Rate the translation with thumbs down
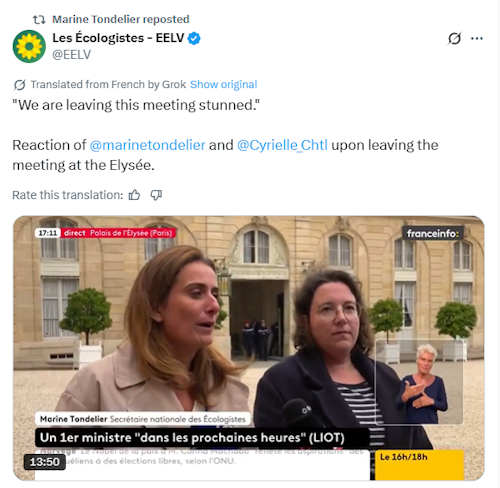The image size is (500, 488). (x=156, y=195)
